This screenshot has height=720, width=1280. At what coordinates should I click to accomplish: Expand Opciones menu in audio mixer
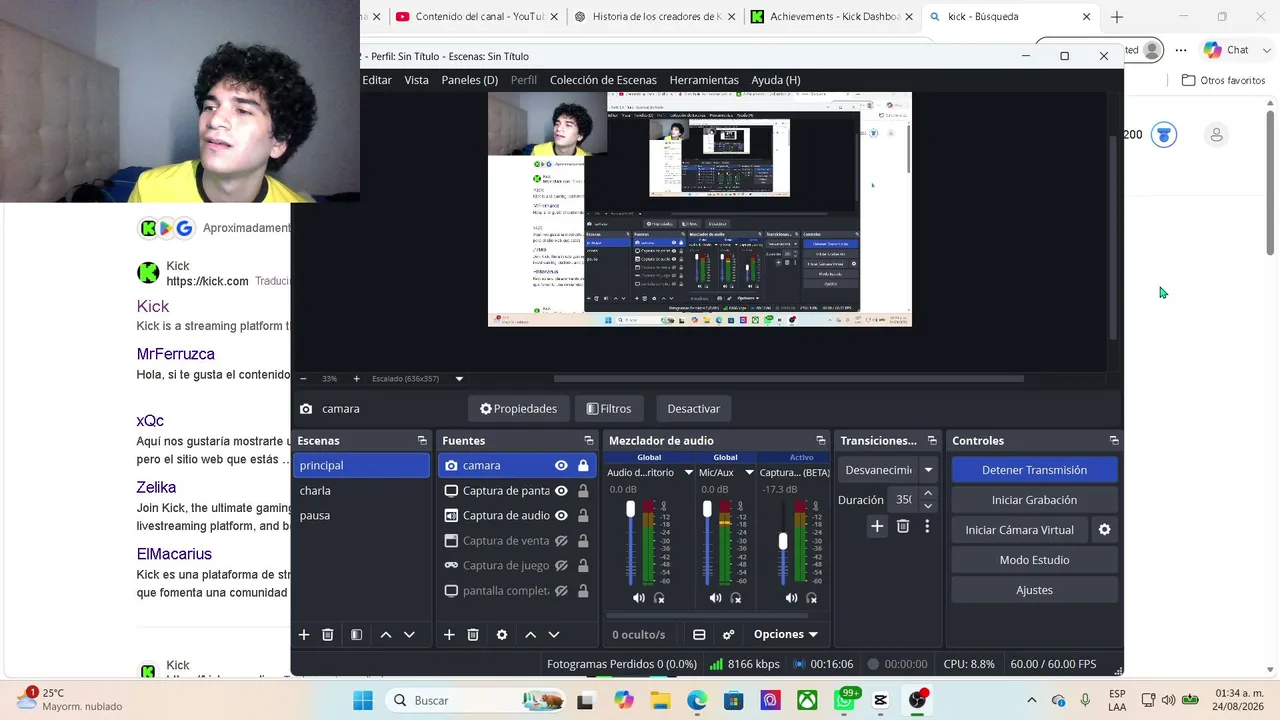pyautogui.click(x=786, y=635)
